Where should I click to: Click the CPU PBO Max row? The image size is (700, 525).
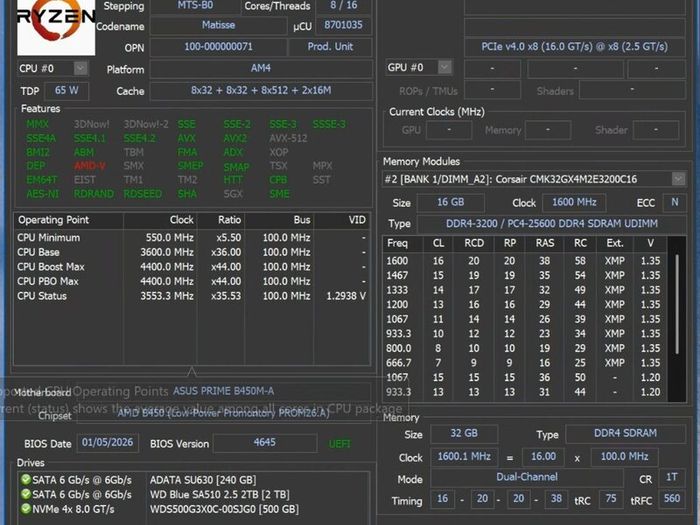pos(192,281)
